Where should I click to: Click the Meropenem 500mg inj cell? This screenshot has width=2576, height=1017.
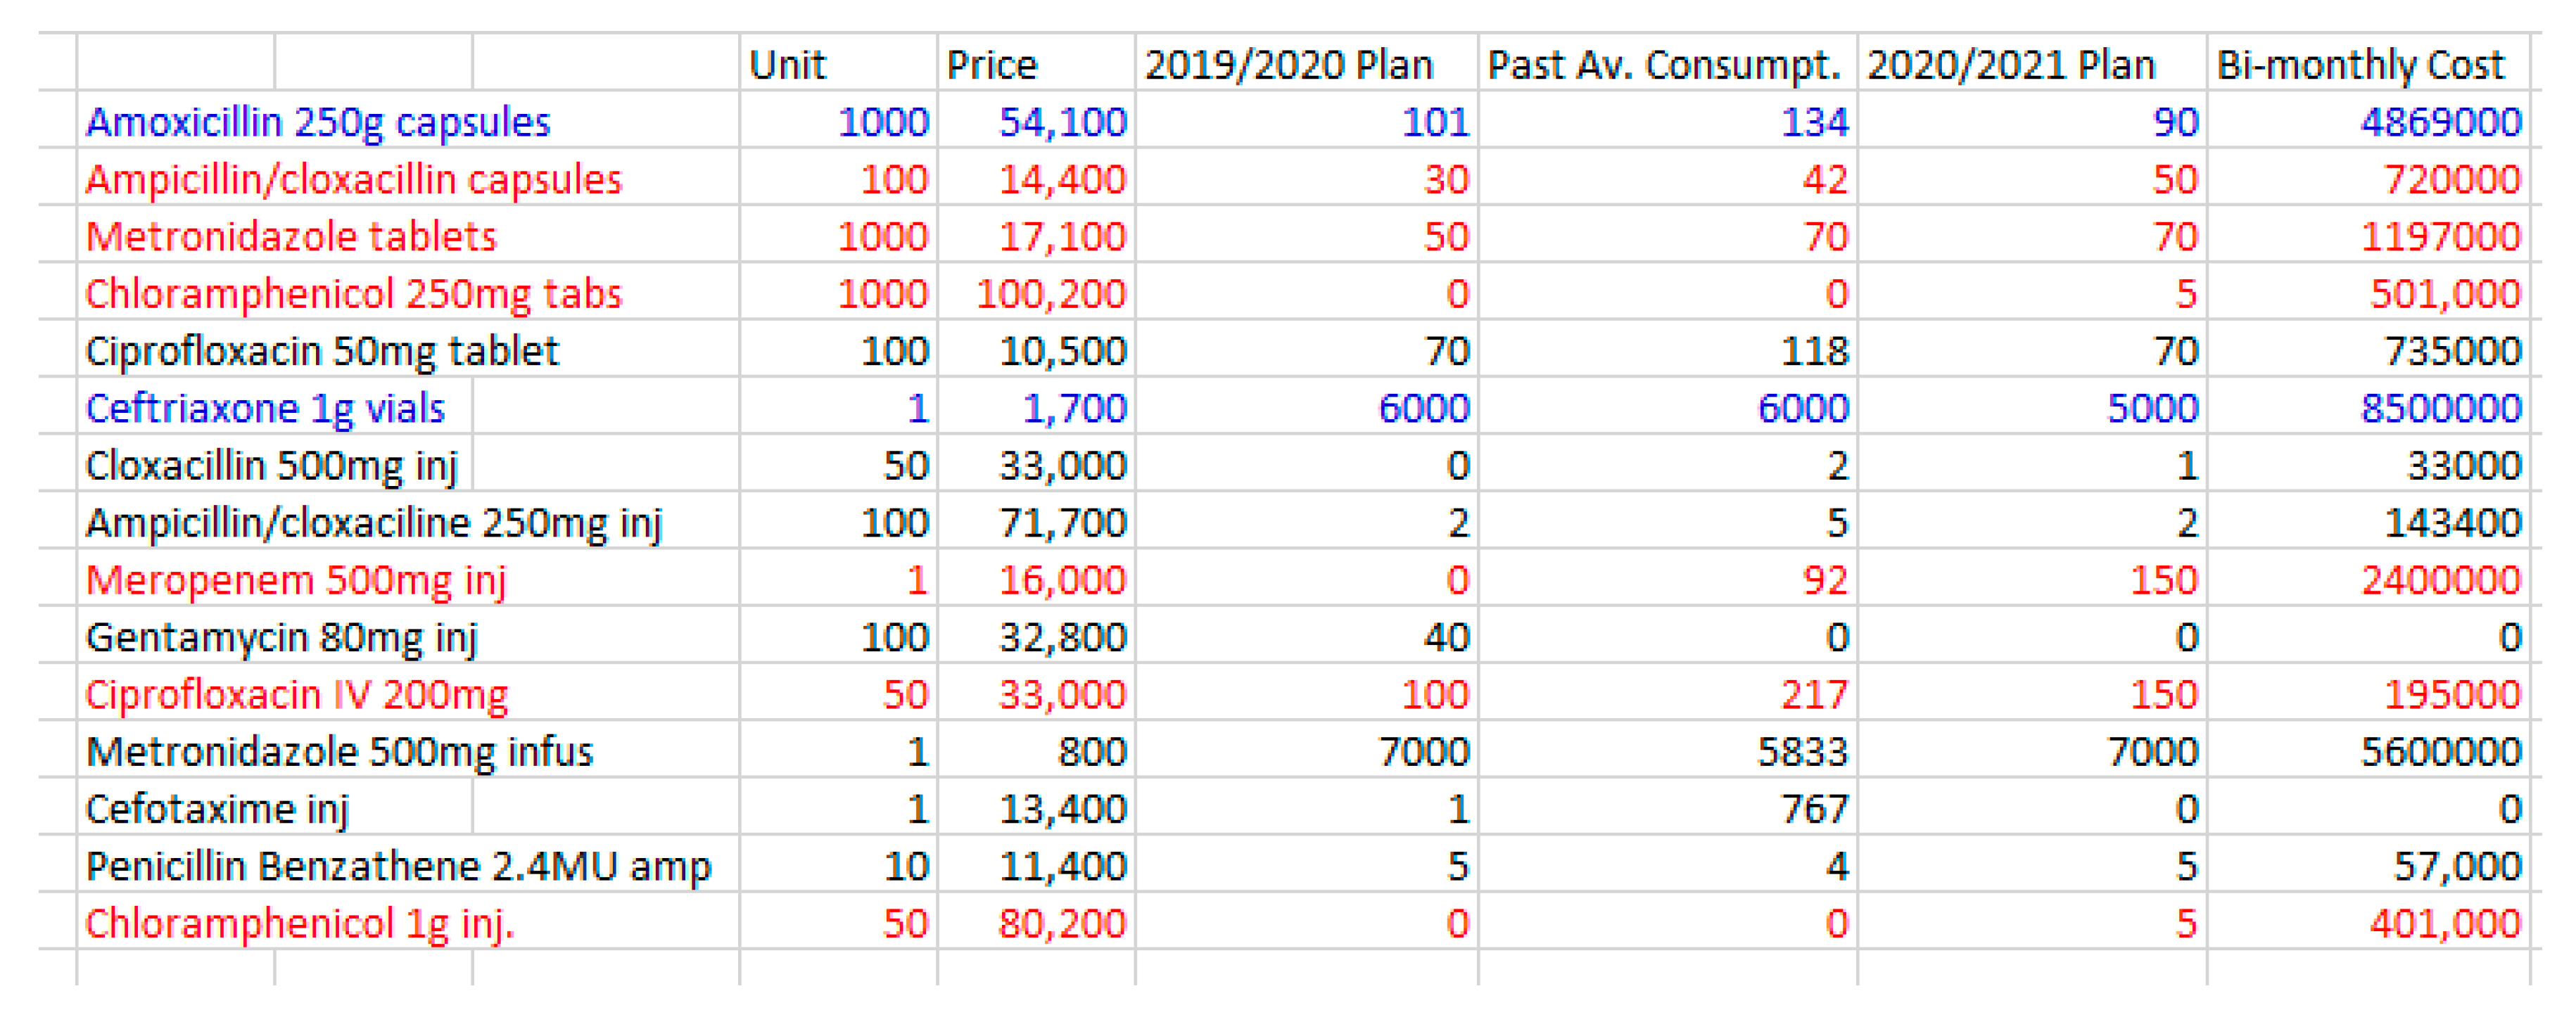point(296,580)
